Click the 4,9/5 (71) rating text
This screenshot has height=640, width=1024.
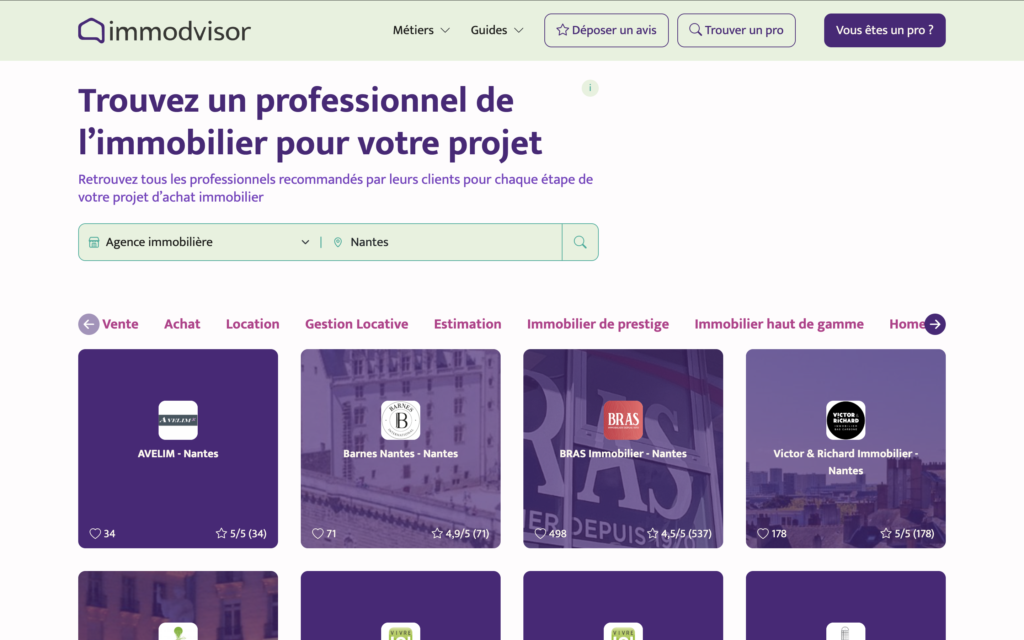(468, 534)
